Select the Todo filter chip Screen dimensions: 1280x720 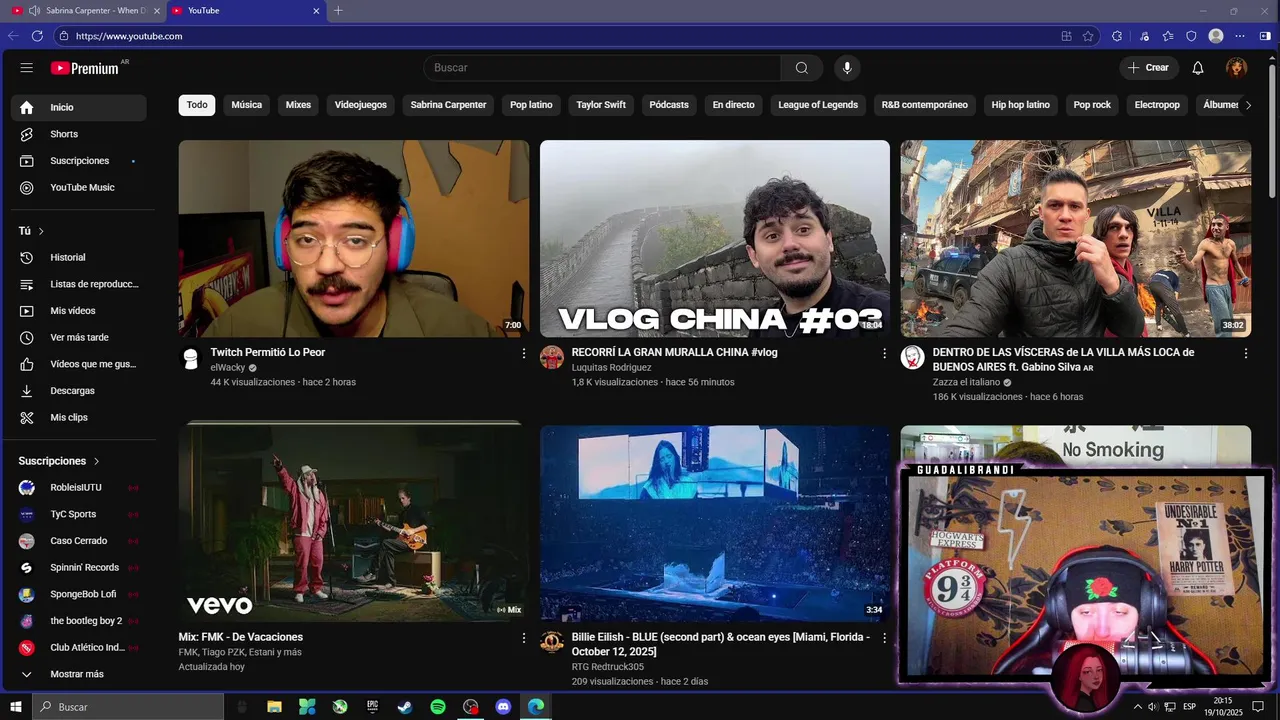[x=197, y=105]
